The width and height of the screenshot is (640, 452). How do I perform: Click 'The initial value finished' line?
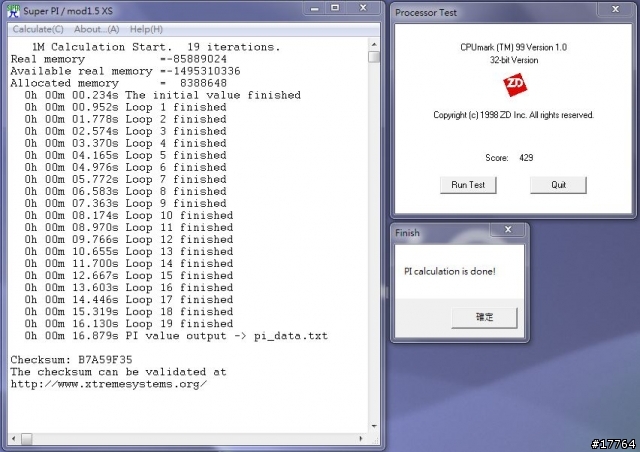coord(162,96)
